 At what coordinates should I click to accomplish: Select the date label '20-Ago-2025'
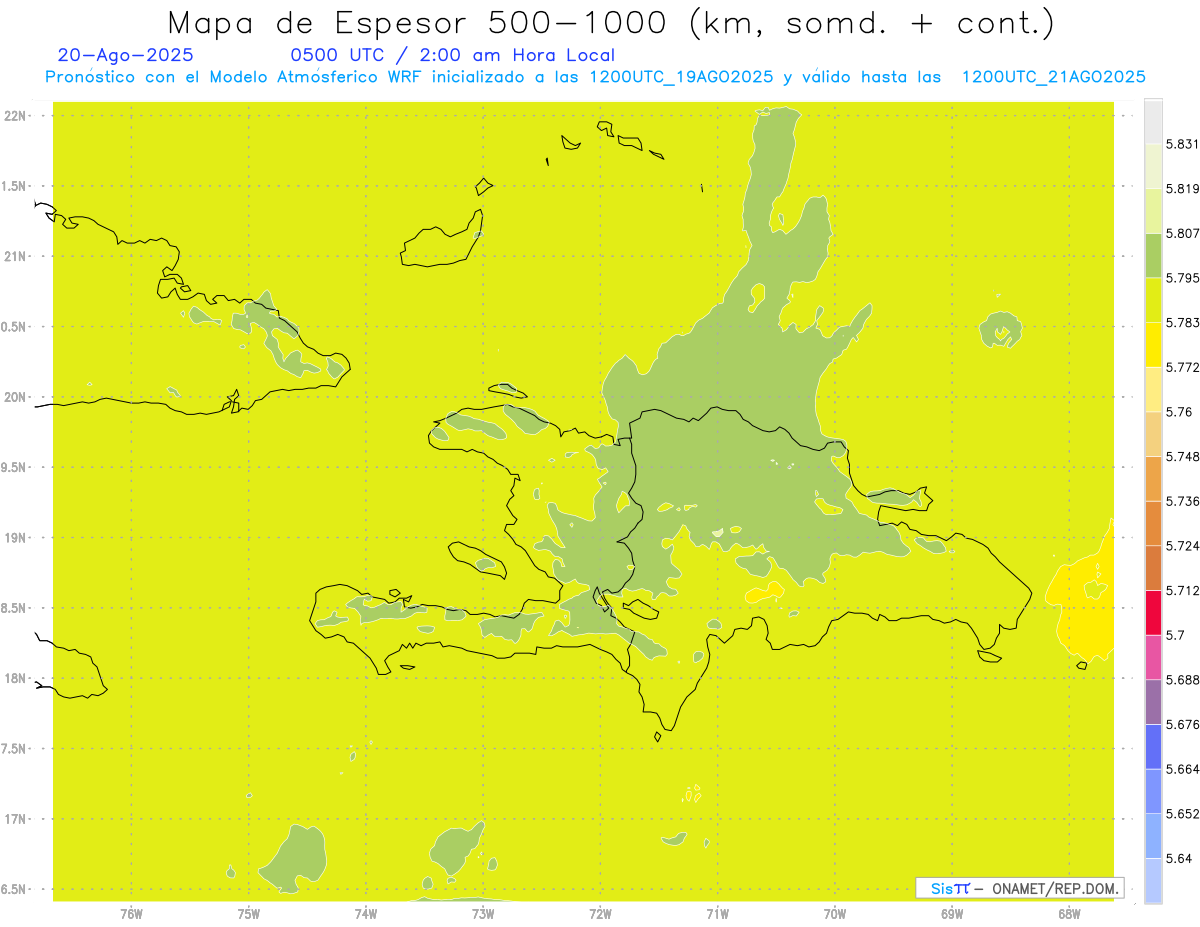[x=126, y=55]
